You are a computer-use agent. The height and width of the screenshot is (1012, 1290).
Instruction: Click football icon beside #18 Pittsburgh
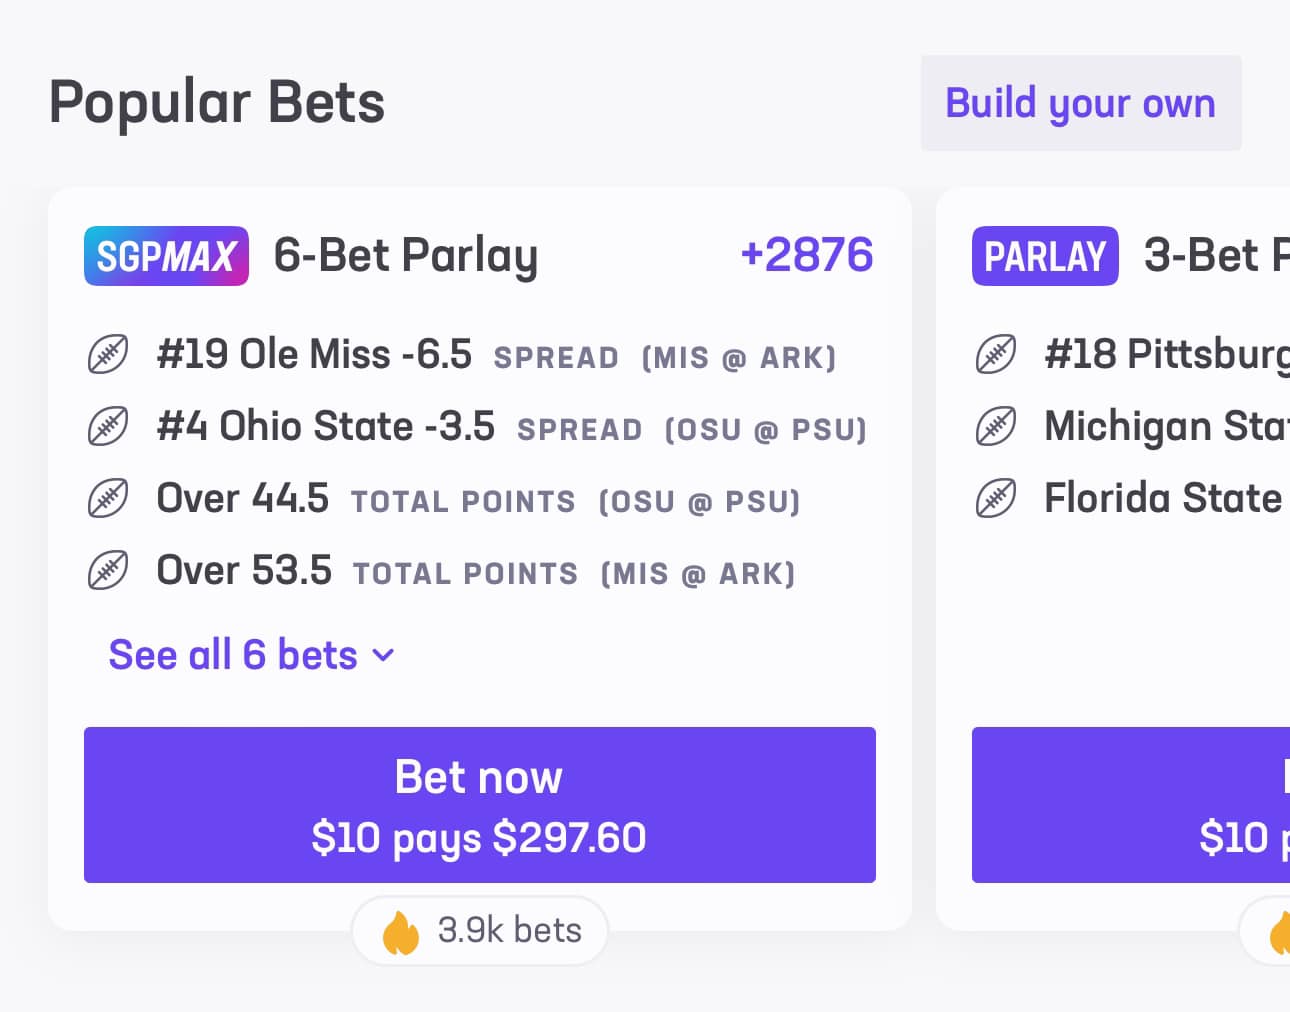tap(996, 355)
